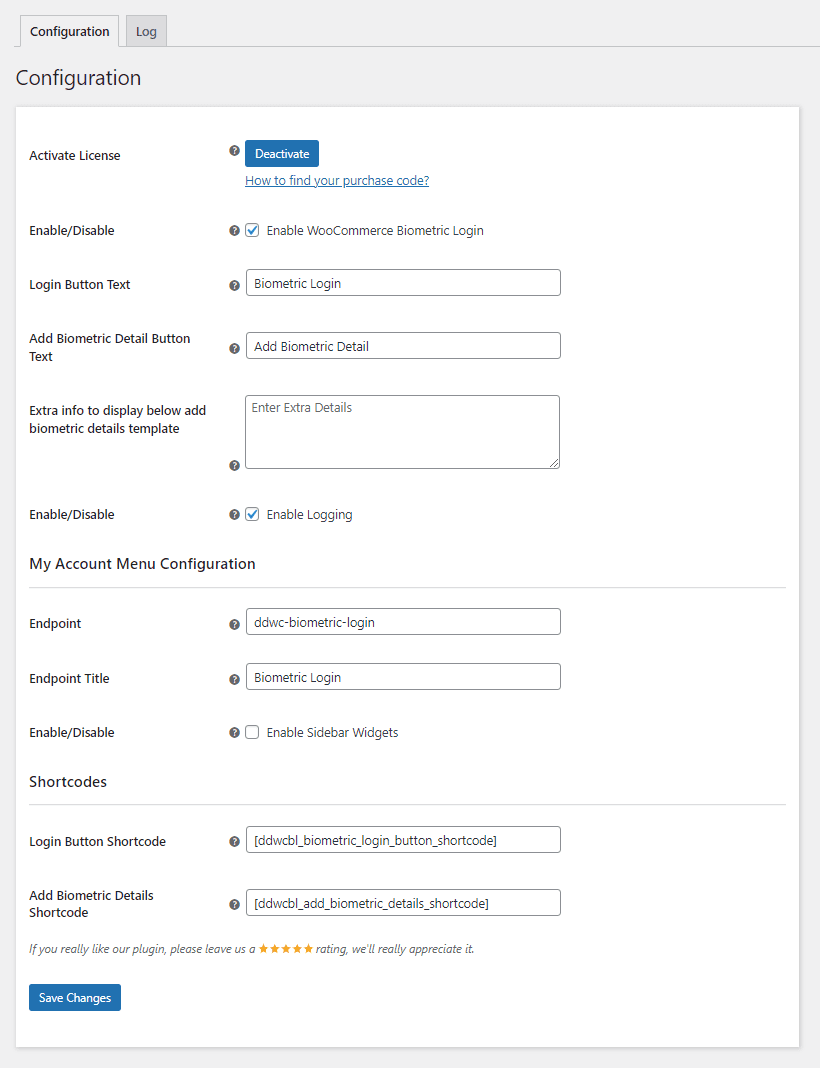The height and width of the screenshot is (1069, 821).
Task: Click the Deactivate license button
Action: 282,153
